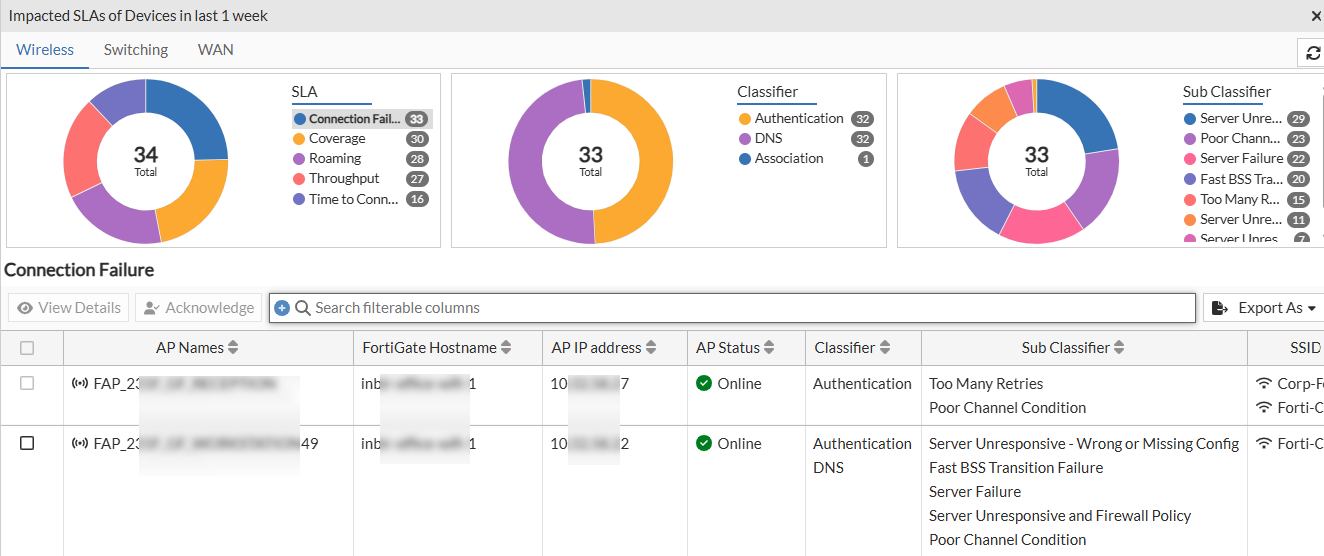Screen dimensions: 1324x556
Task: Sort table by AP Status column icon
Action: 769,348
